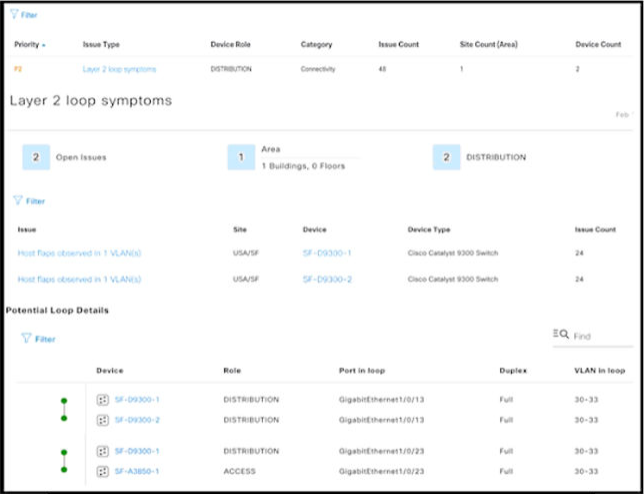Open the SF-A3850-1 access device link
This screenshot has width=644, height=494.
[x=137, y=471]
